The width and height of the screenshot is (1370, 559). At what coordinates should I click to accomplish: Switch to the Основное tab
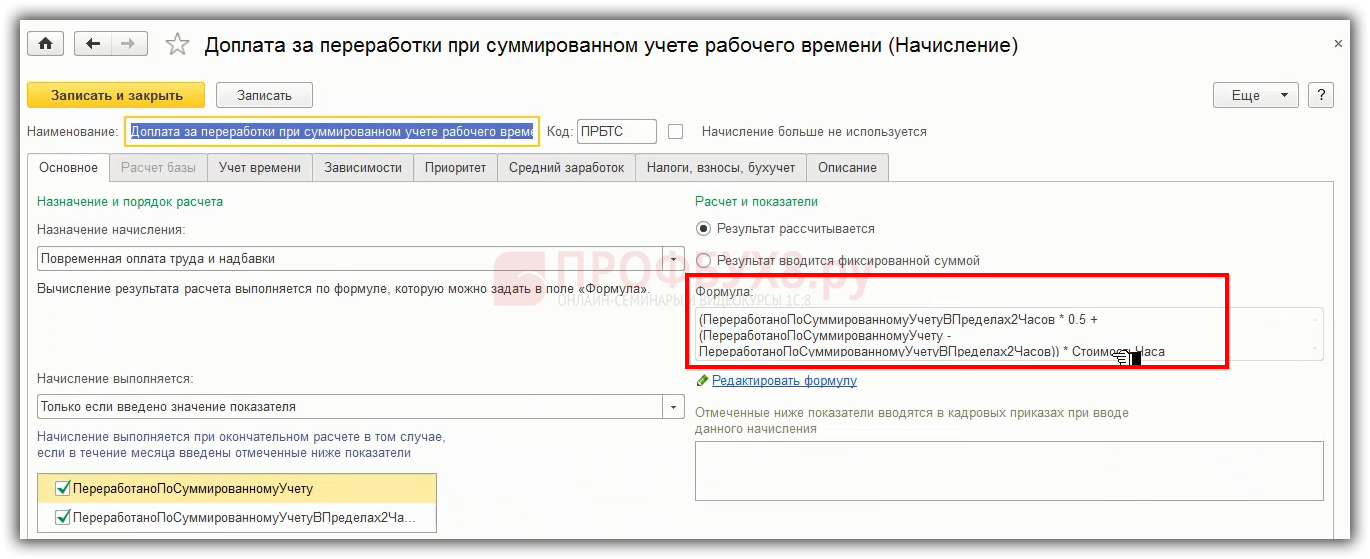pos(68,168)
